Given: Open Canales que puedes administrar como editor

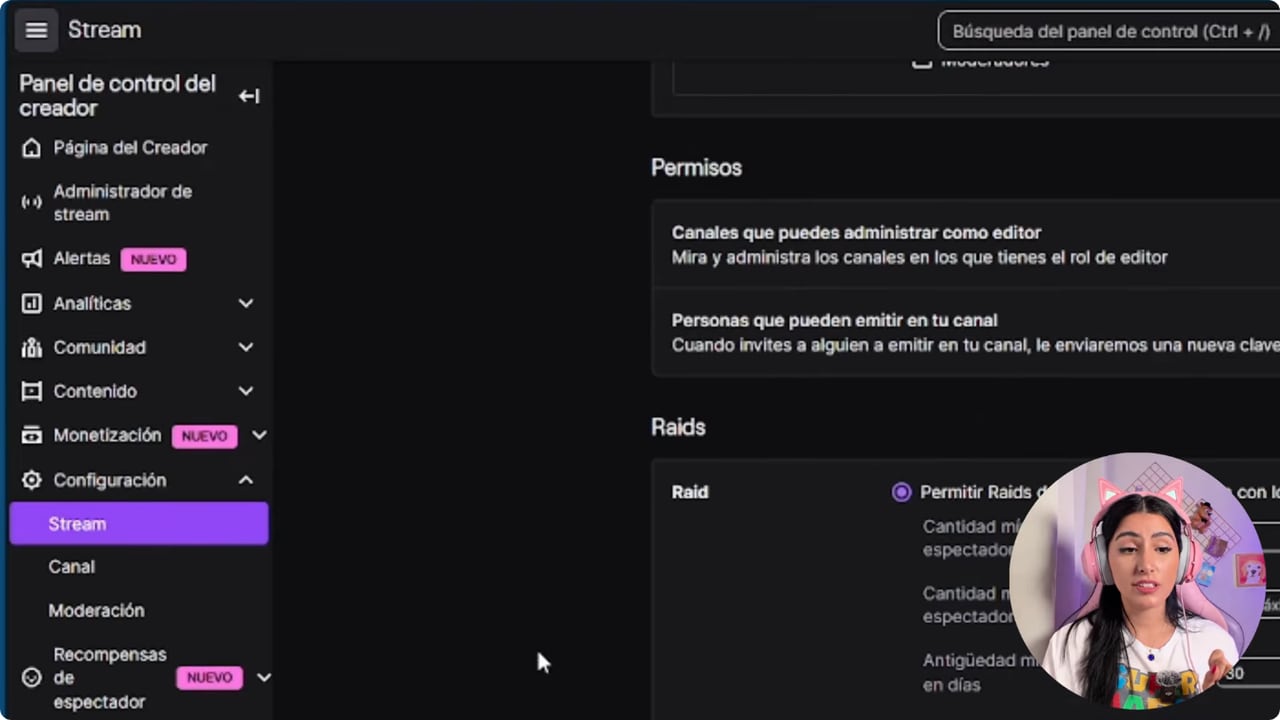Looking at the screenshot, I should 966,245.
